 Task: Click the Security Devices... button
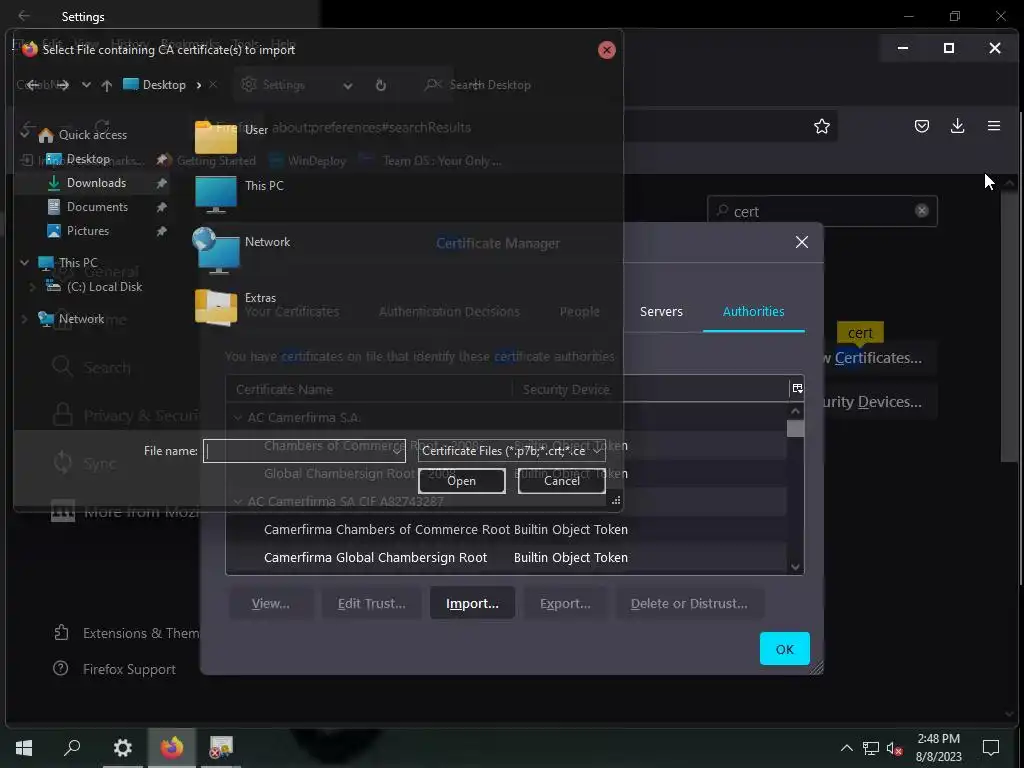tap(878, 402)
